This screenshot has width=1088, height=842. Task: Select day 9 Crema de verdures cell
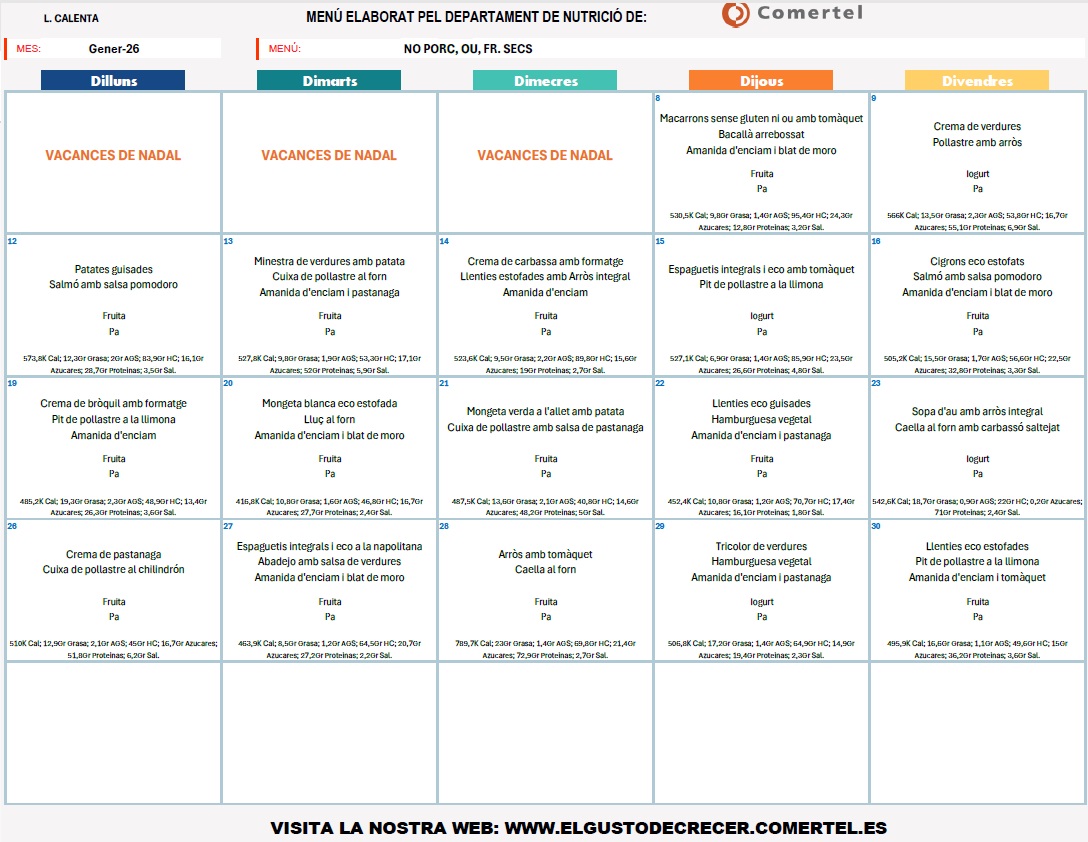point(977,162)
